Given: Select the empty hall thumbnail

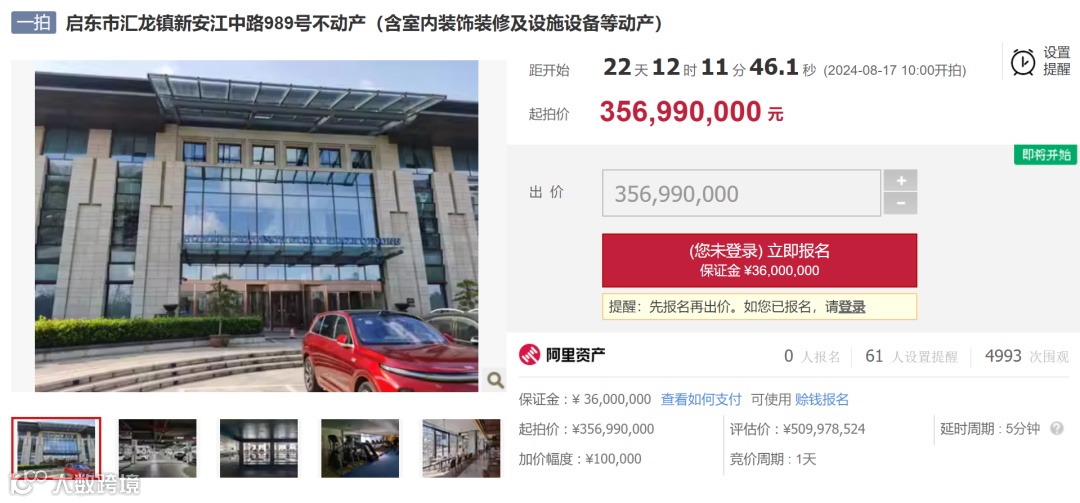Looking at the screenshot, I should coord(259,448).
